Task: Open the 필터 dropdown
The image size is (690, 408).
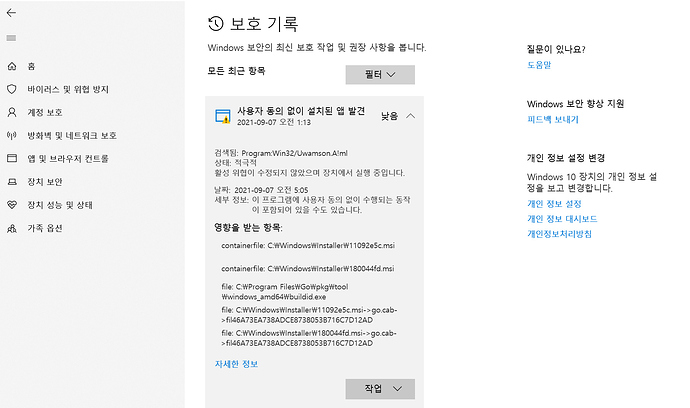Action: point(380,75)
